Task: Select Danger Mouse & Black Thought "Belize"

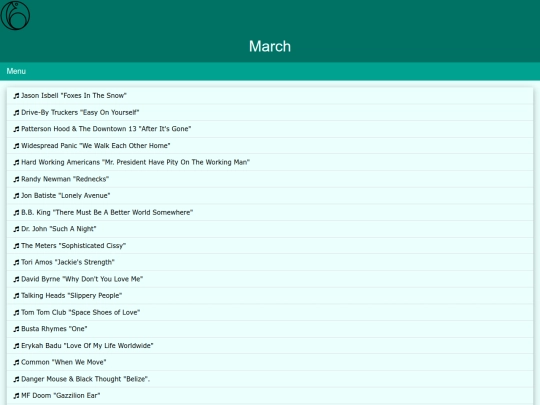Action: click(270, 380)
